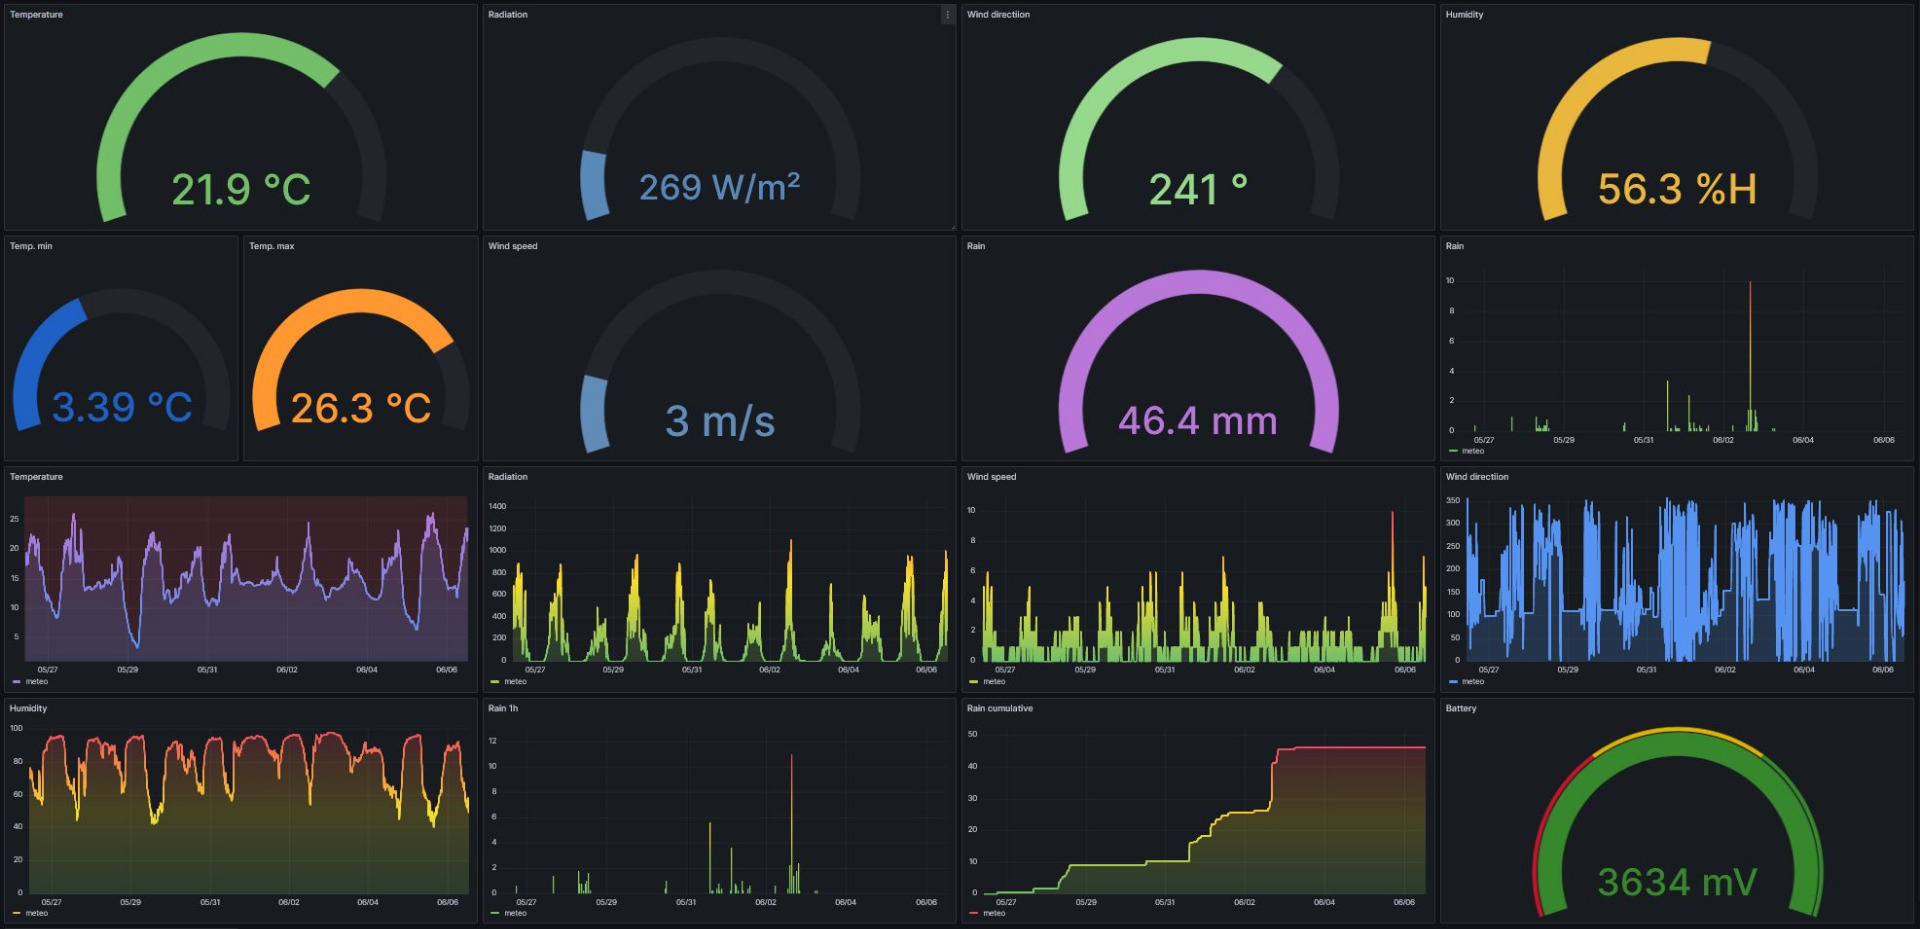This screenshot has height=929, width=1920.
Task: Open the Humidity gauge panel title menu
Action: [x=1464, y=15]
